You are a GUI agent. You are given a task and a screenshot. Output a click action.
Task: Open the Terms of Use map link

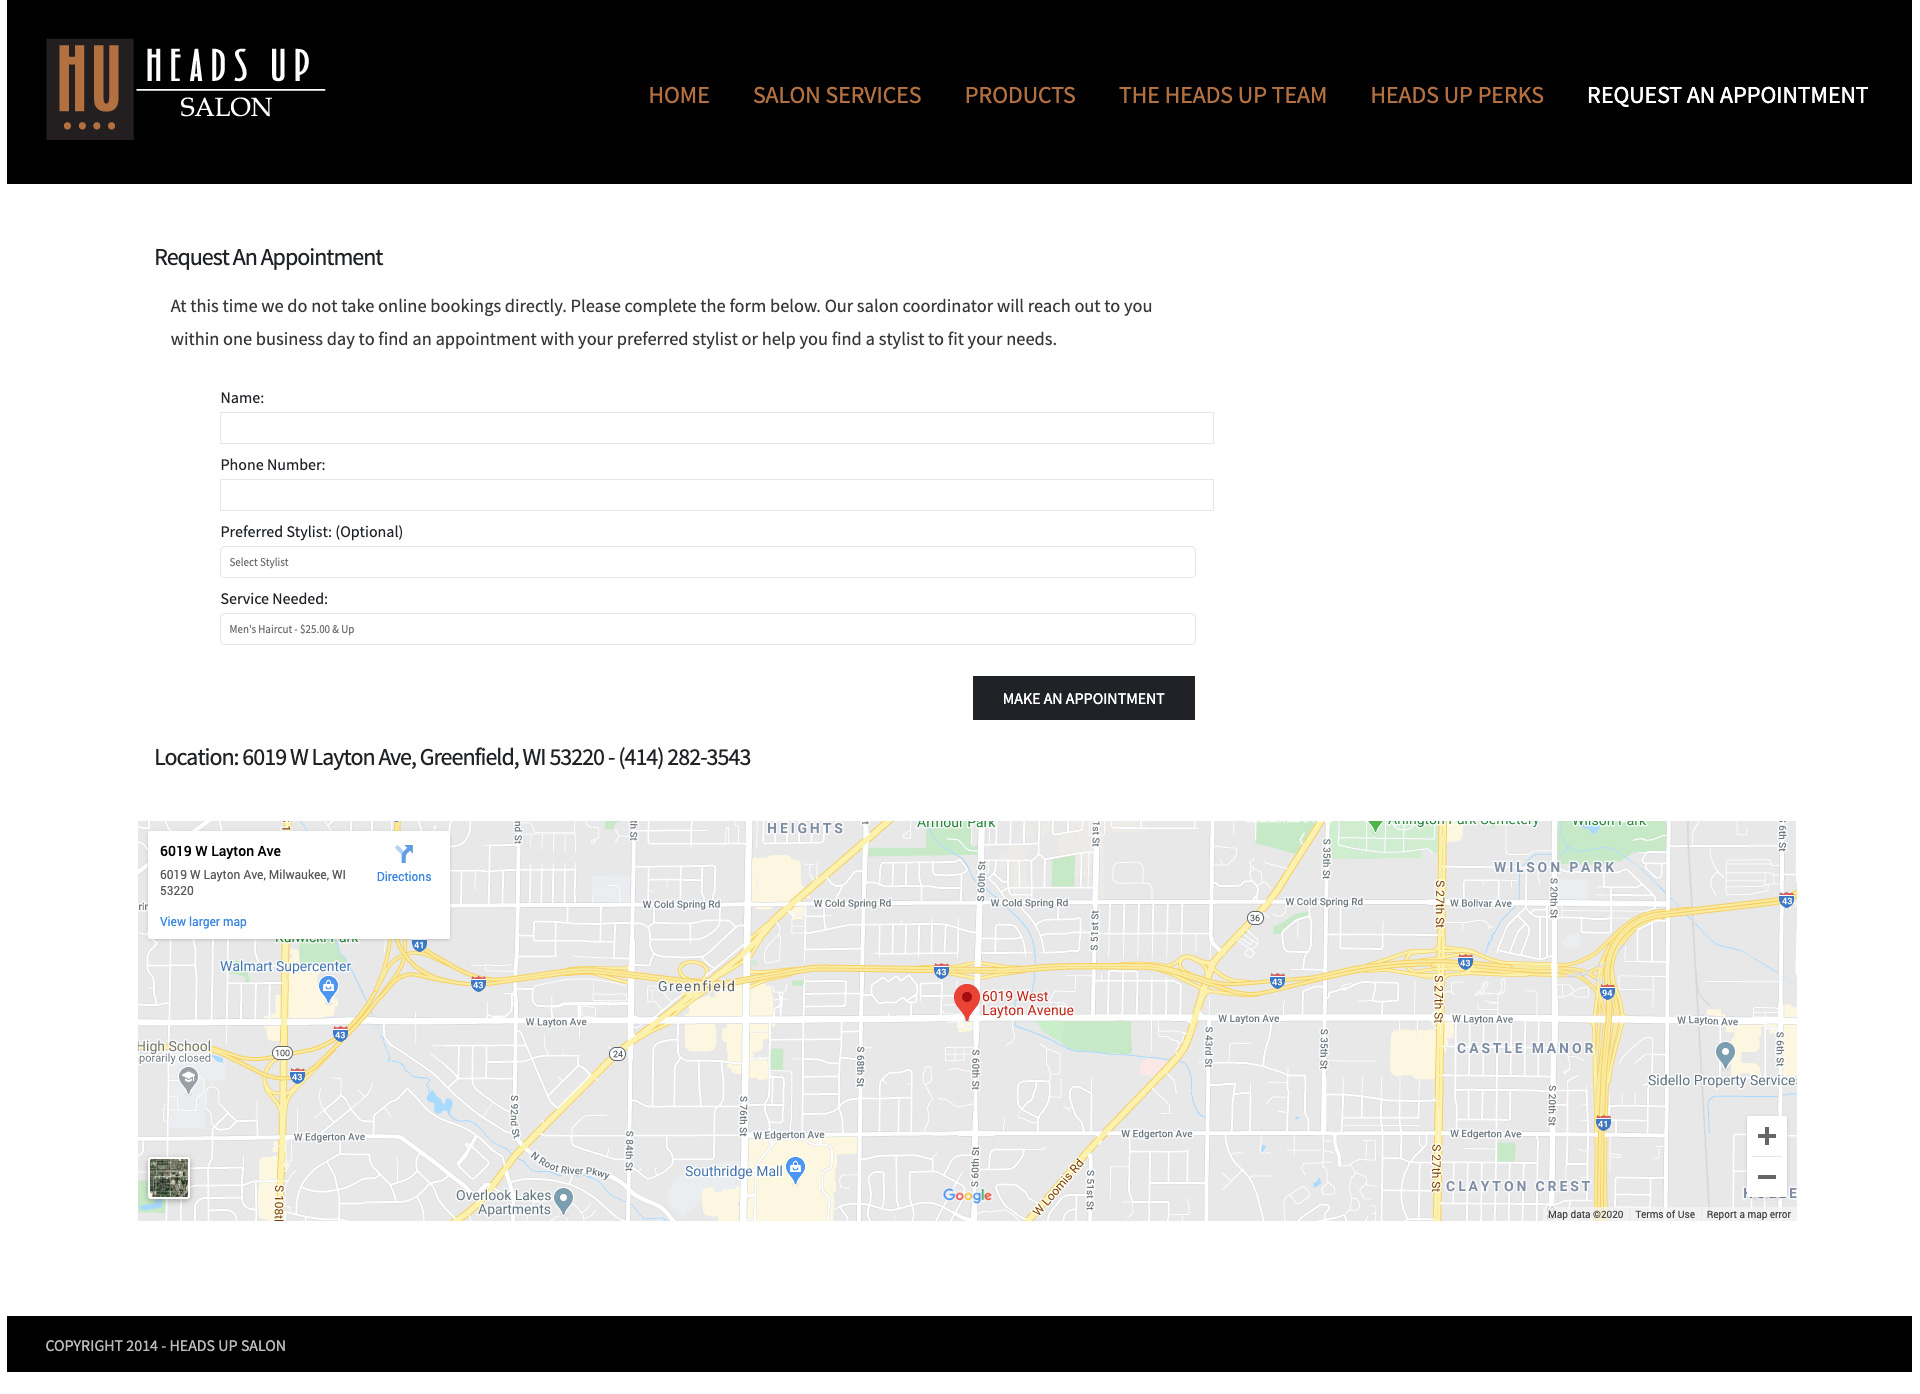tap(1664, 1215)
